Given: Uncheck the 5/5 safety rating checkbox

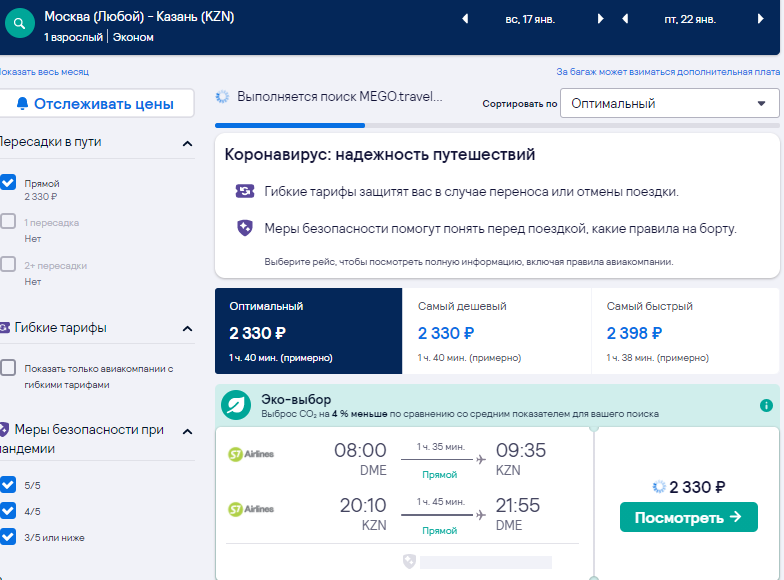Looking at the screenshot, I should point(8,484).
